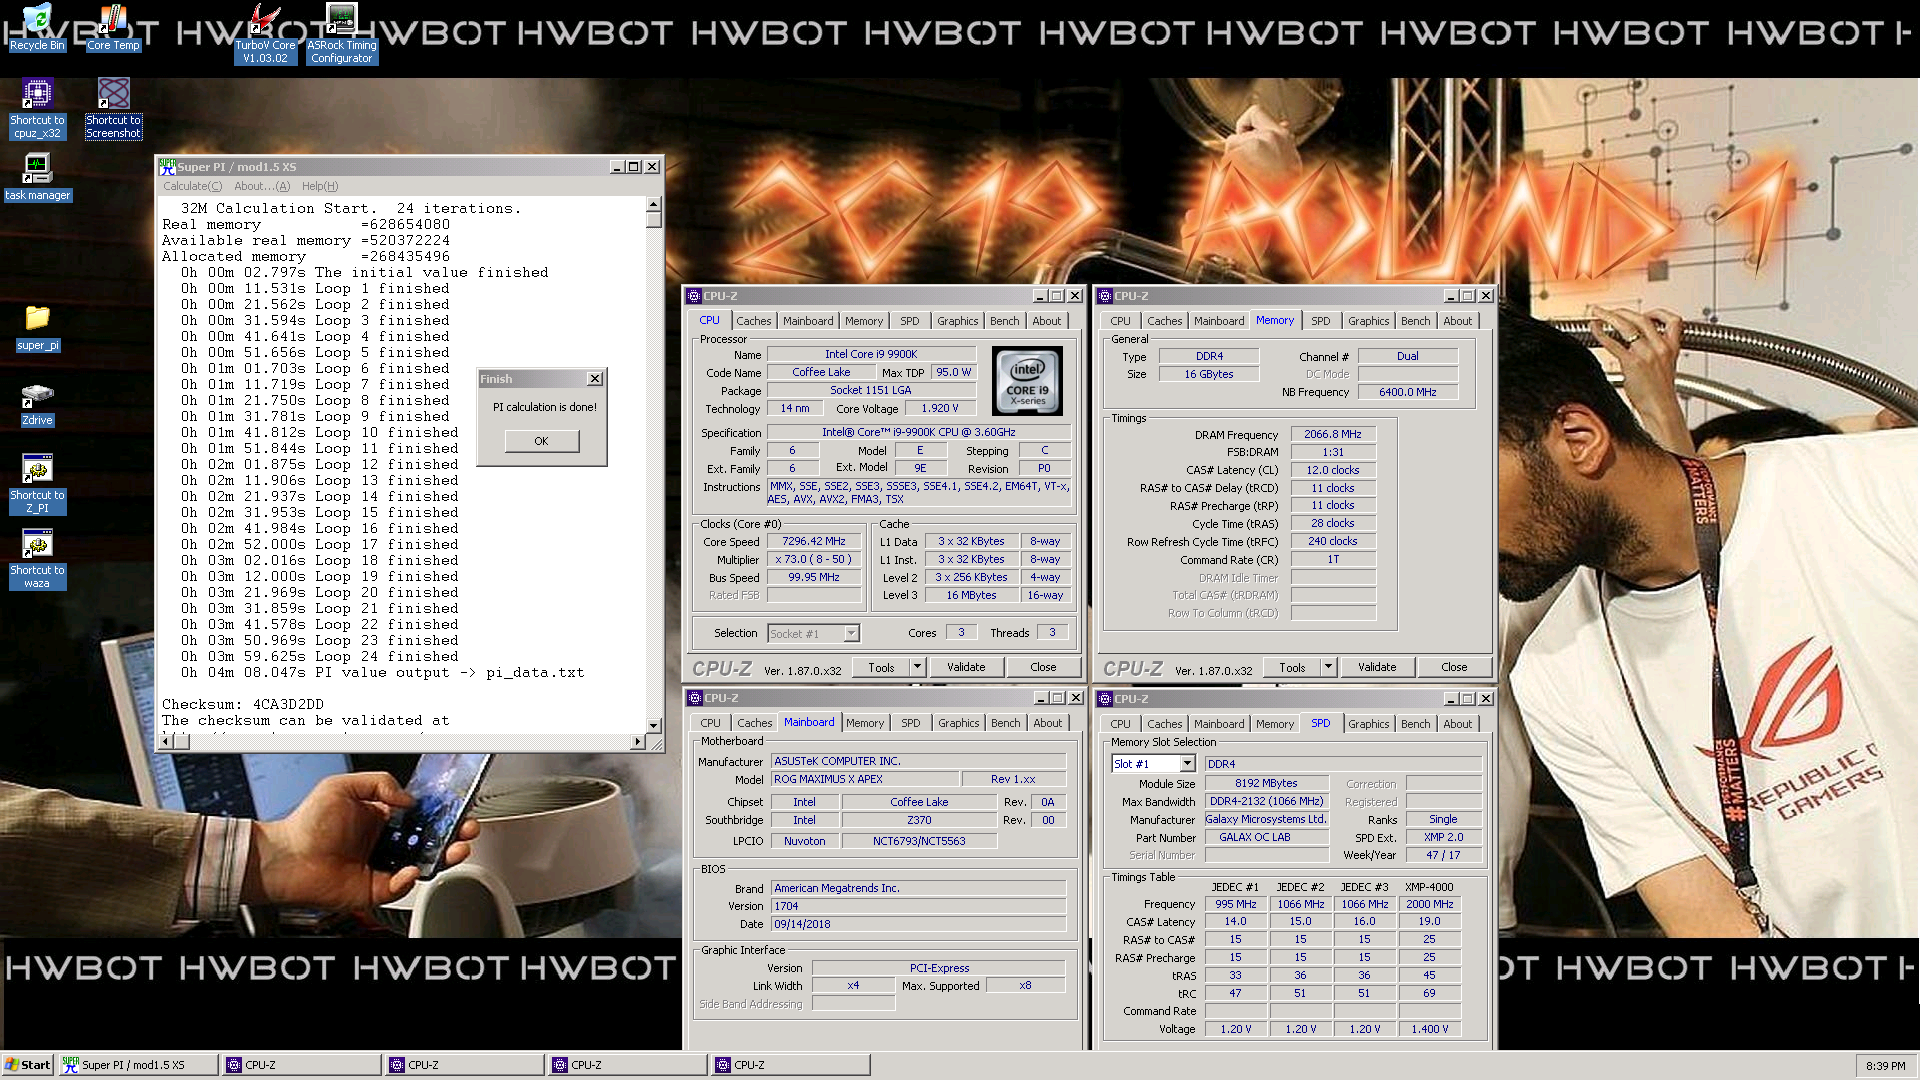Open the Recycle Bin desktop icon
This screenshot has height=1080, width=1920.
coord(37,27)
